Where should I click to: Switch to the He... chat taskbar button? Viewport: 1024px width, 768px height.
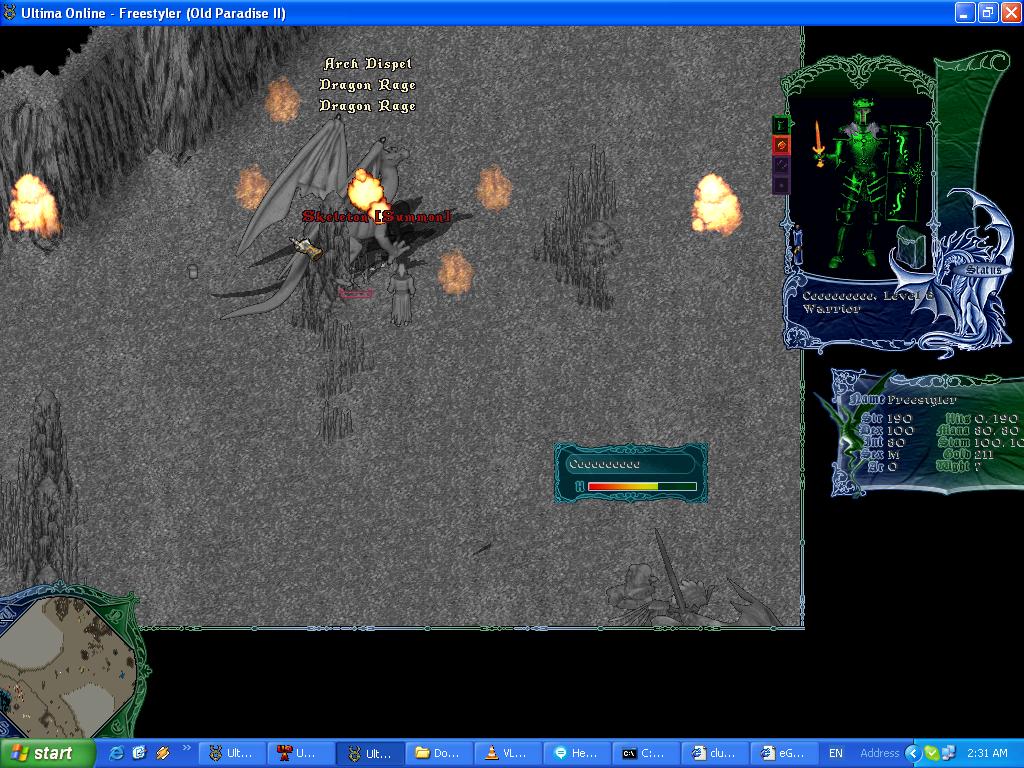(x=579, y=753)
